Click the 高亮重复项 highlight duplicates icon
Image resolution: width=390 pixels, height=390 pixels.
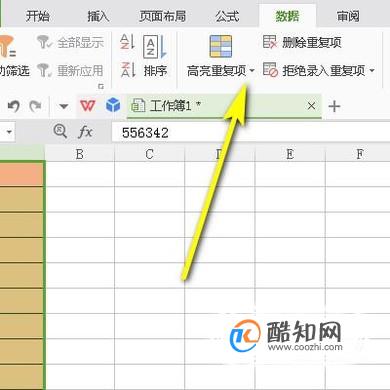coord(221,46)
